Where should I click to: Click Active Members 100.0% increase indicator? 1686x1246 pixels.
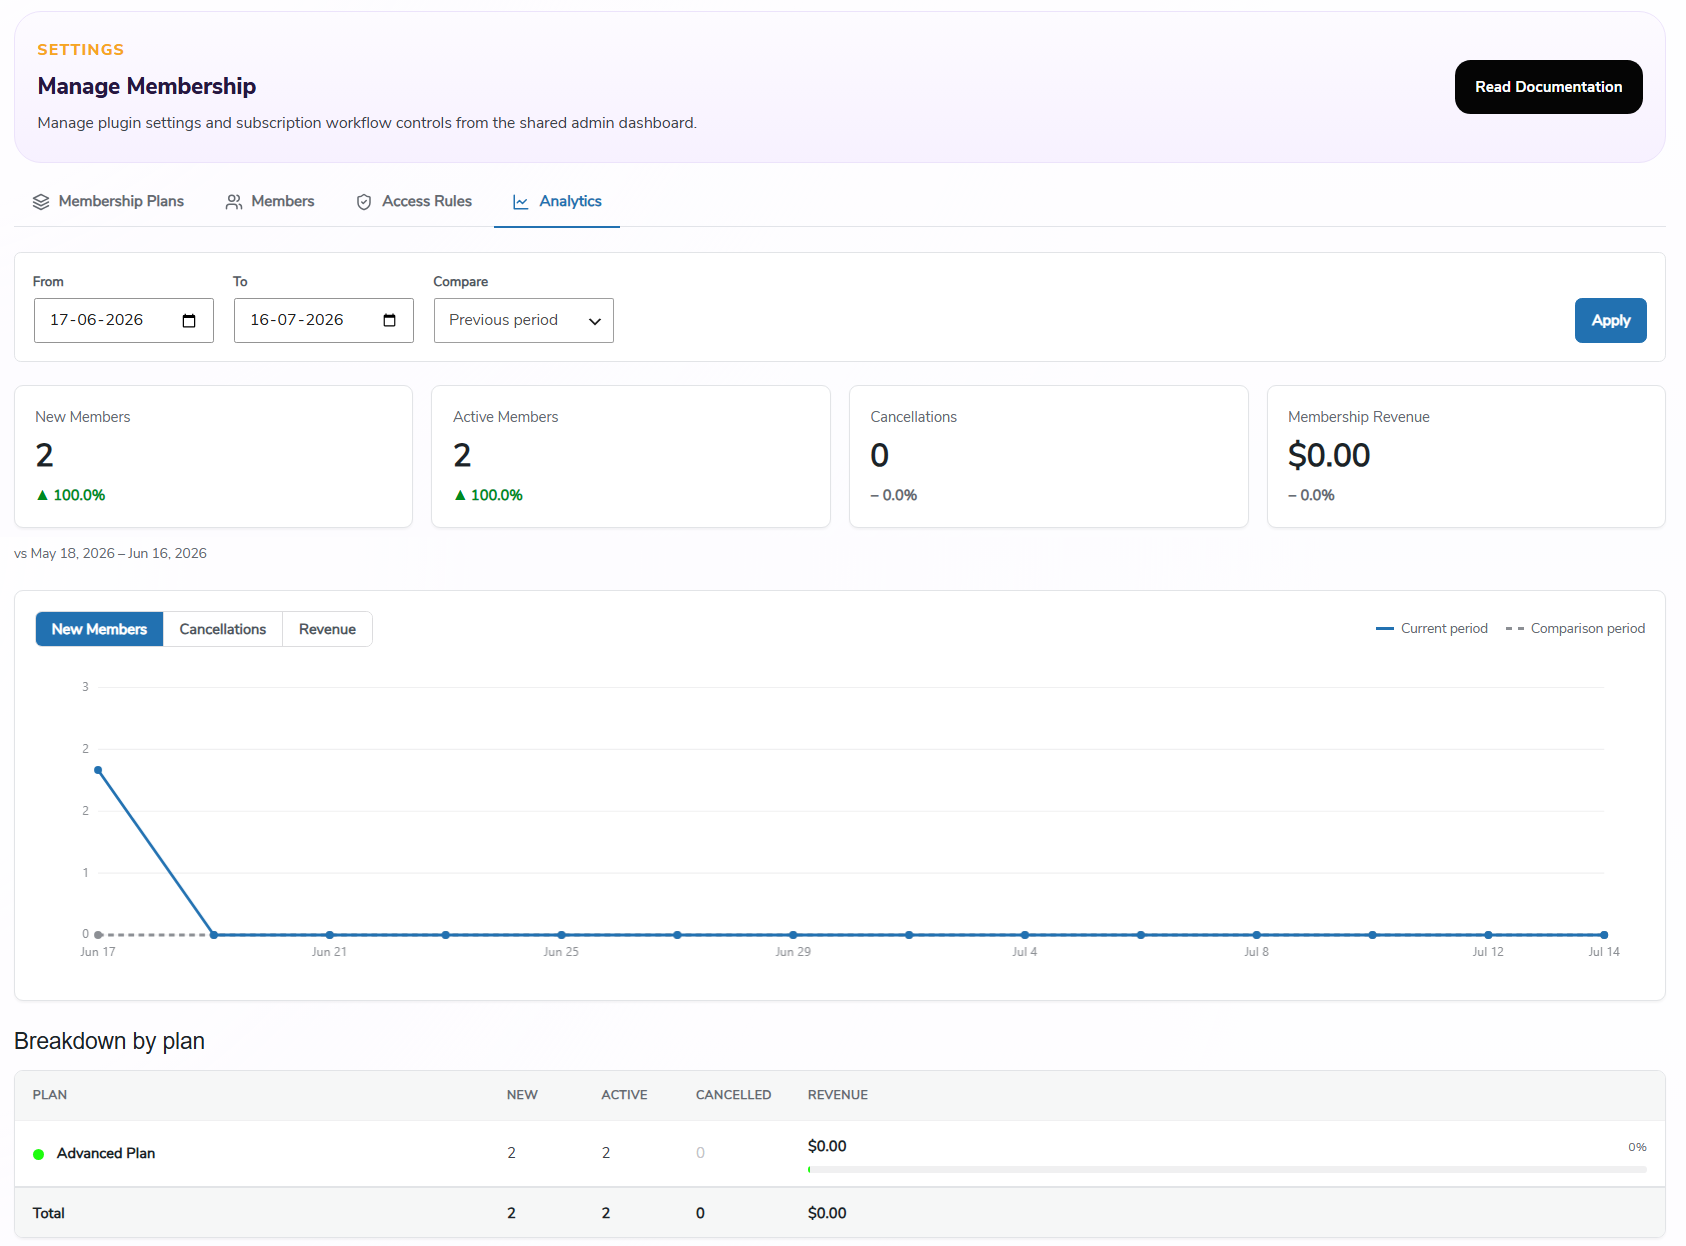488,495
